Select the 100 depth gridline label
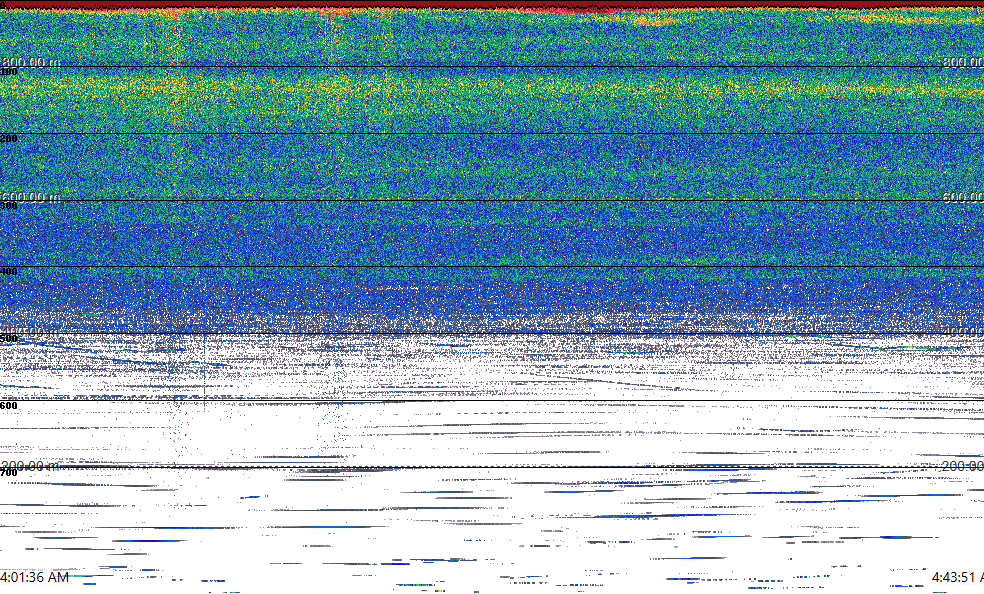 click(9, 72)
